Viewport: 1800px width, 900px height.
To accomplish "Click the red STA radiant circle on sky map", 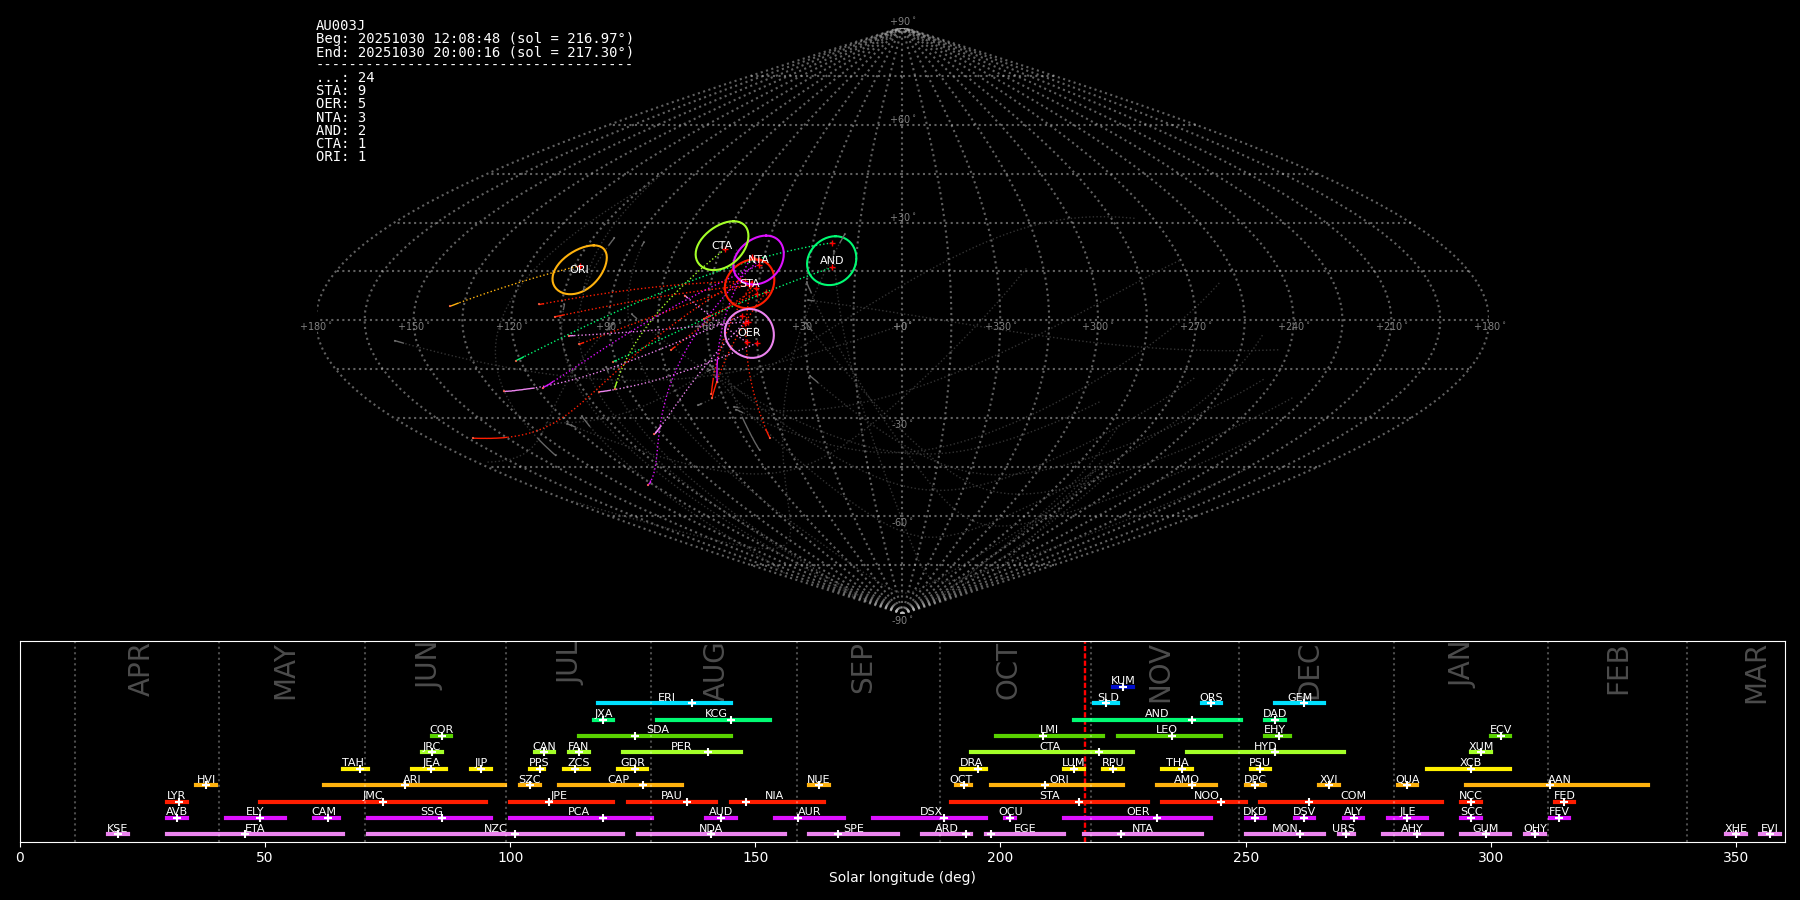I will [749, 284].
